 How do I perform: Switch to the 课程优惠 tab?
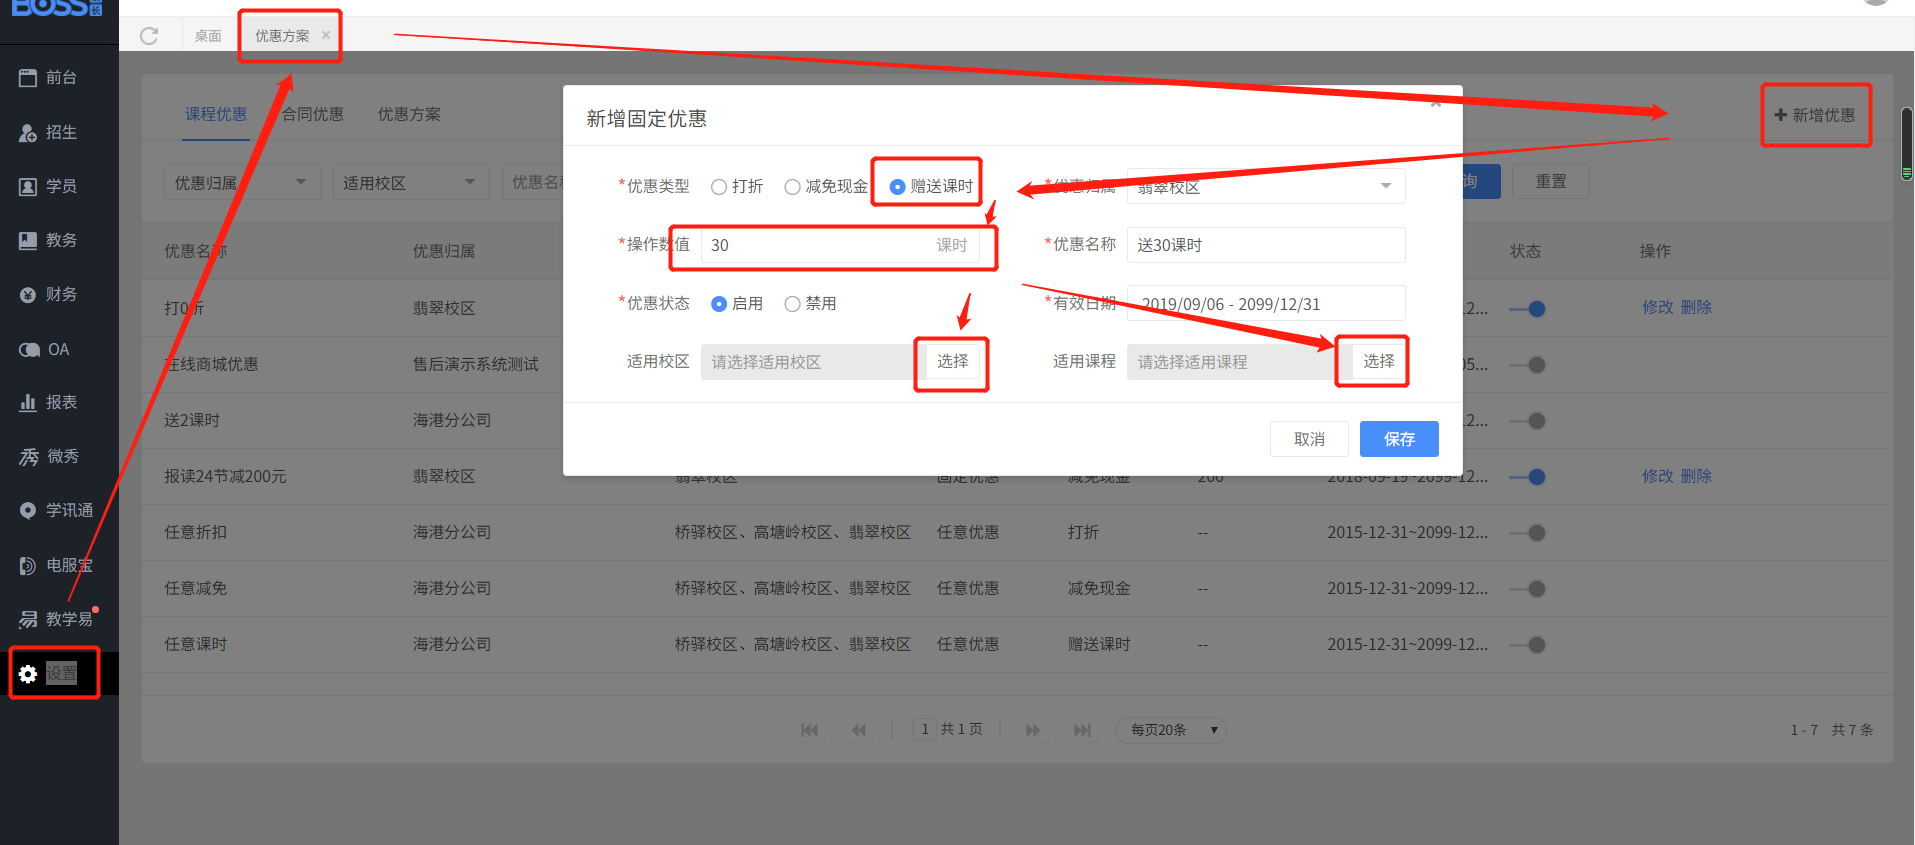(x=216, y=114)
